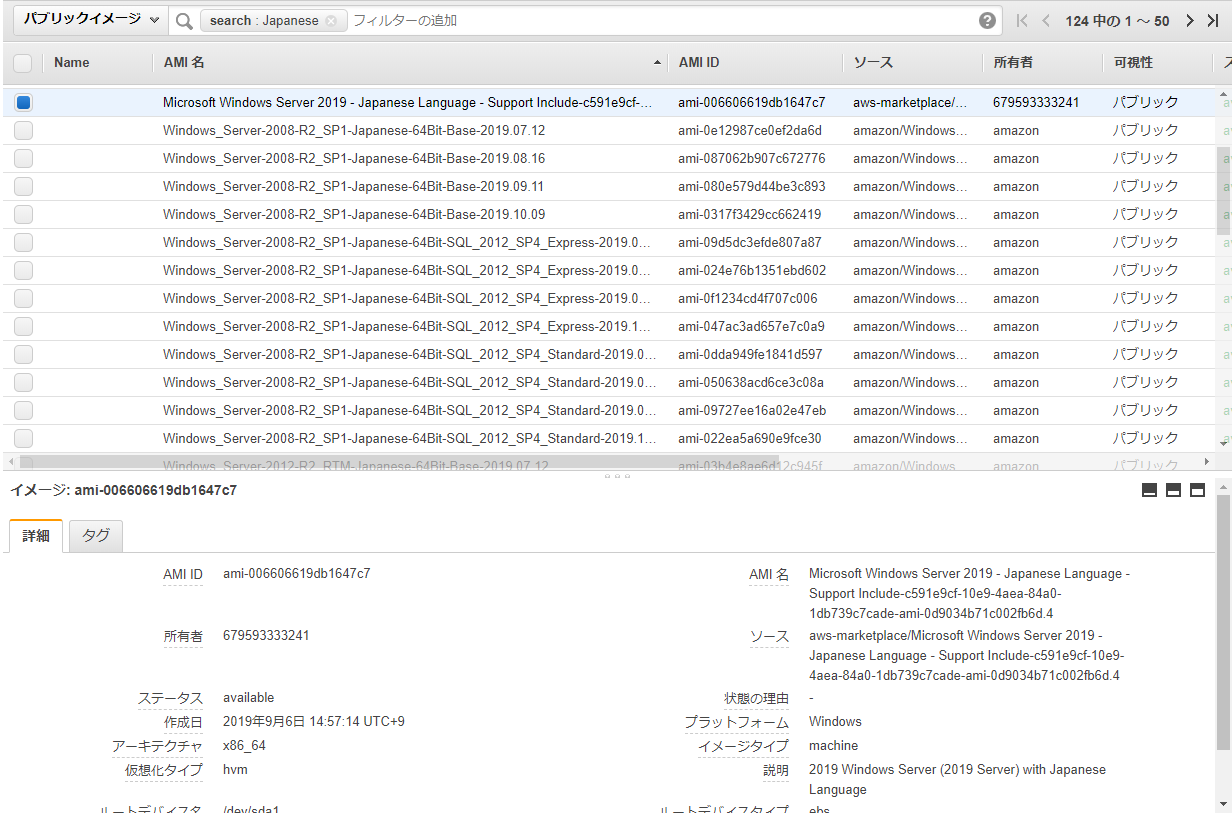Click the 仮想化タイプ value hvm
Screen dimensions: 1232x821
click(x=235, y=770)
